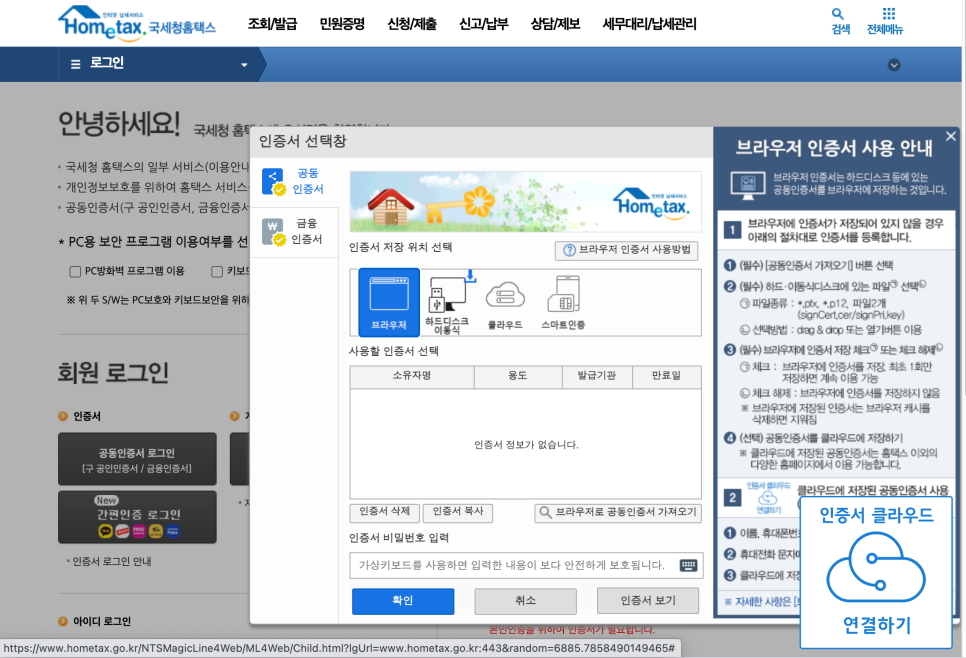Choose 하드디스크 이동식 storage icon

click(x=447, y=302)
